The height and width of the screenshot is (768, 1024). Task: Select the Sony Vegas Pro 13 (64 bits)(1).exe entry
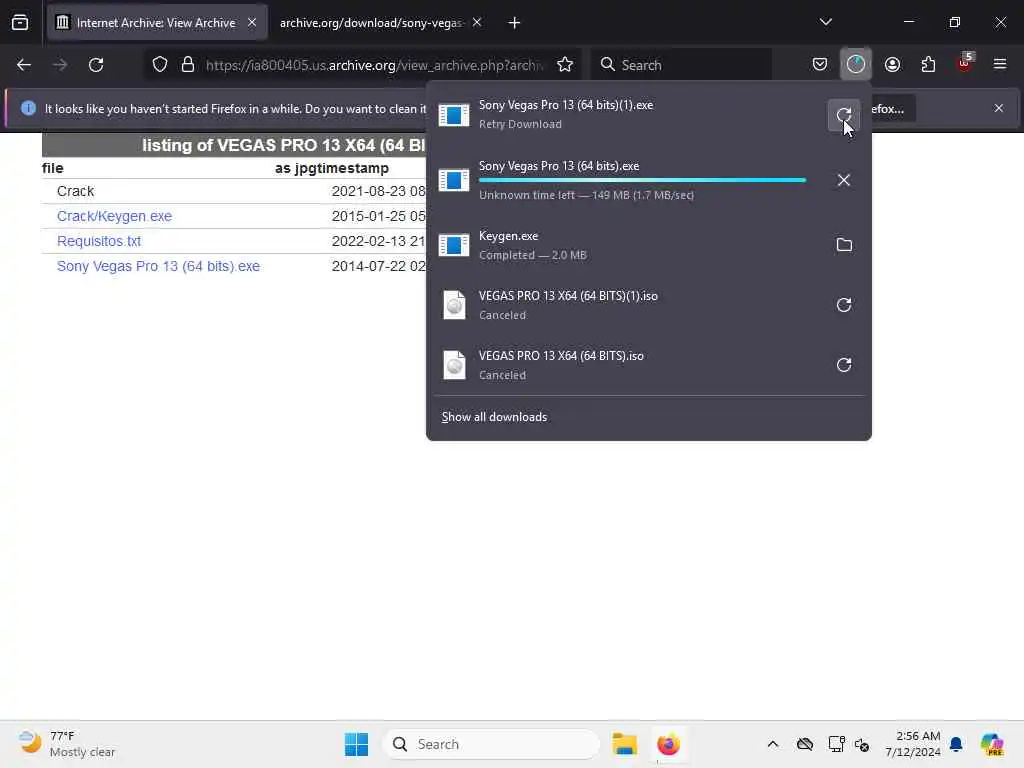pos(648,115)
